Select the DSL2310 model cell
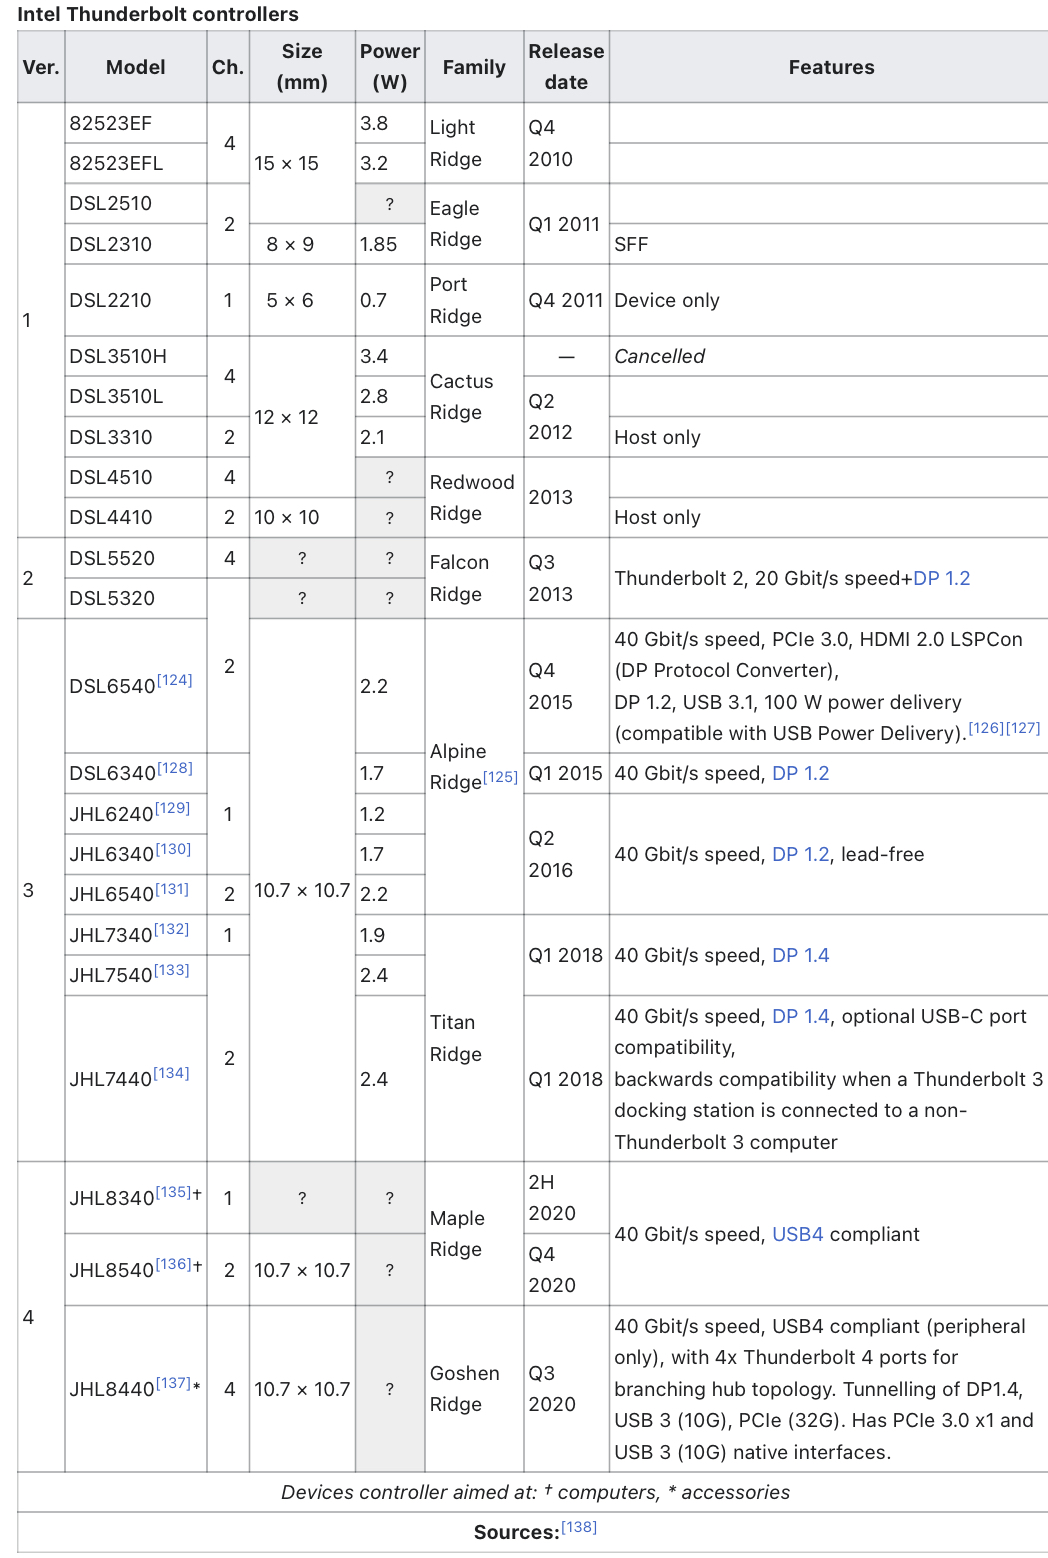Image resolution: width=1048 pixels, height=1558 pixels. (136, 244)
